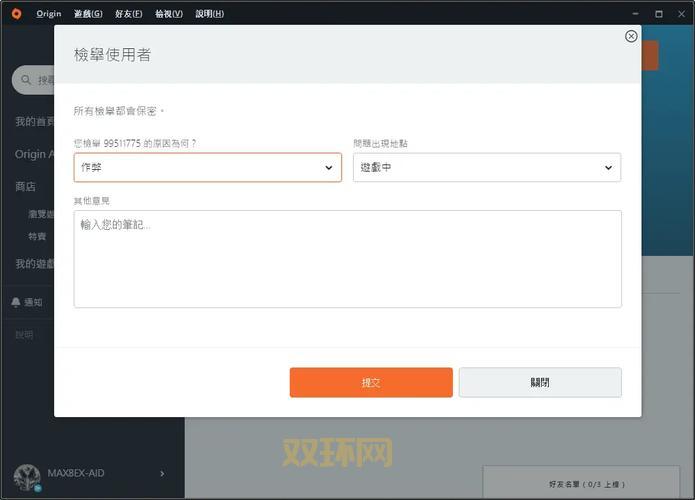Screen dimensions: 695x500
Task: Click into the 其他意見 notes text area
Action: (348, 259)
